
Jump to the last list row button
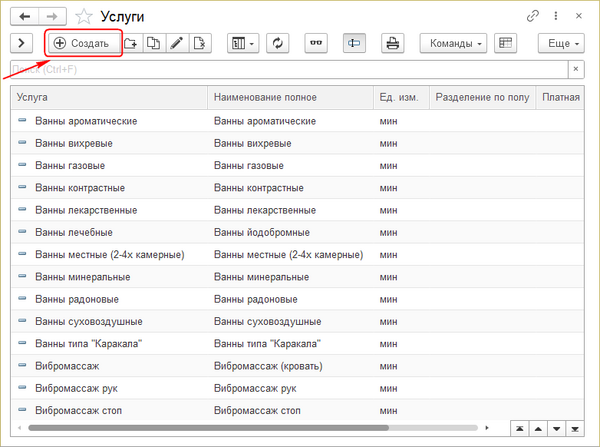[575, 429]
